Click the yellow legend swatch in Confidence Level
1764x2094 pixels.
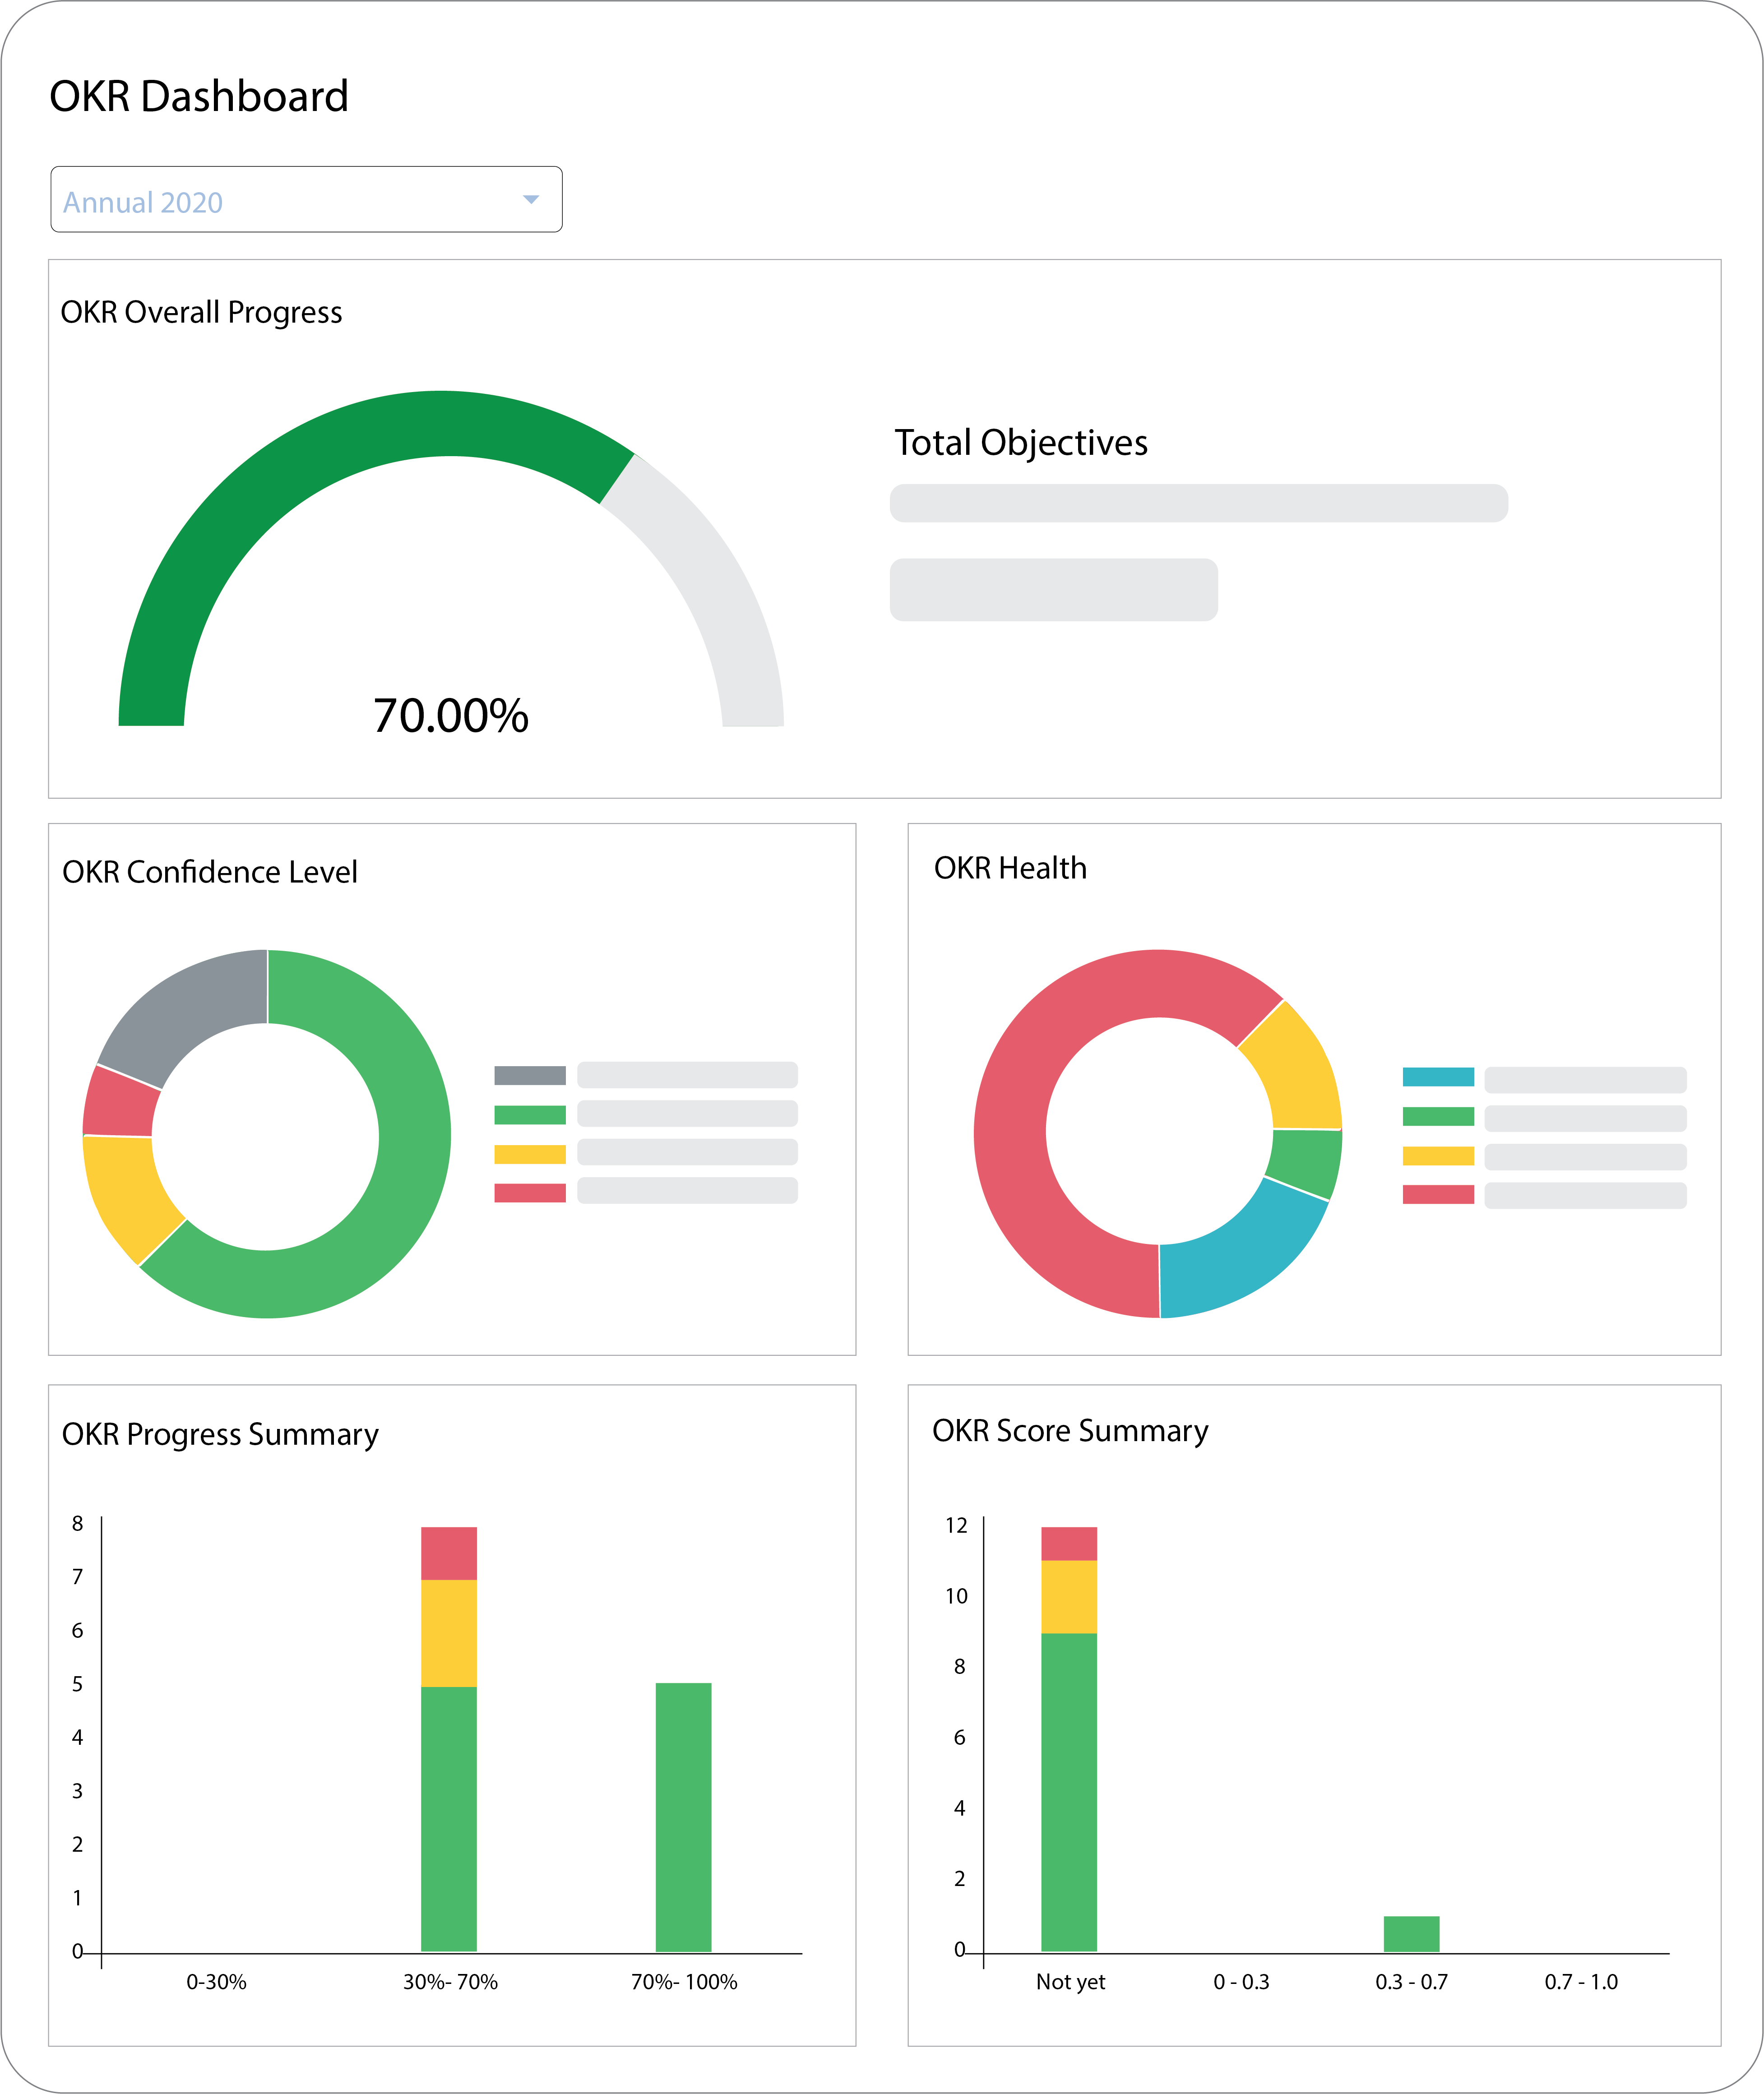coord(529,1154)
